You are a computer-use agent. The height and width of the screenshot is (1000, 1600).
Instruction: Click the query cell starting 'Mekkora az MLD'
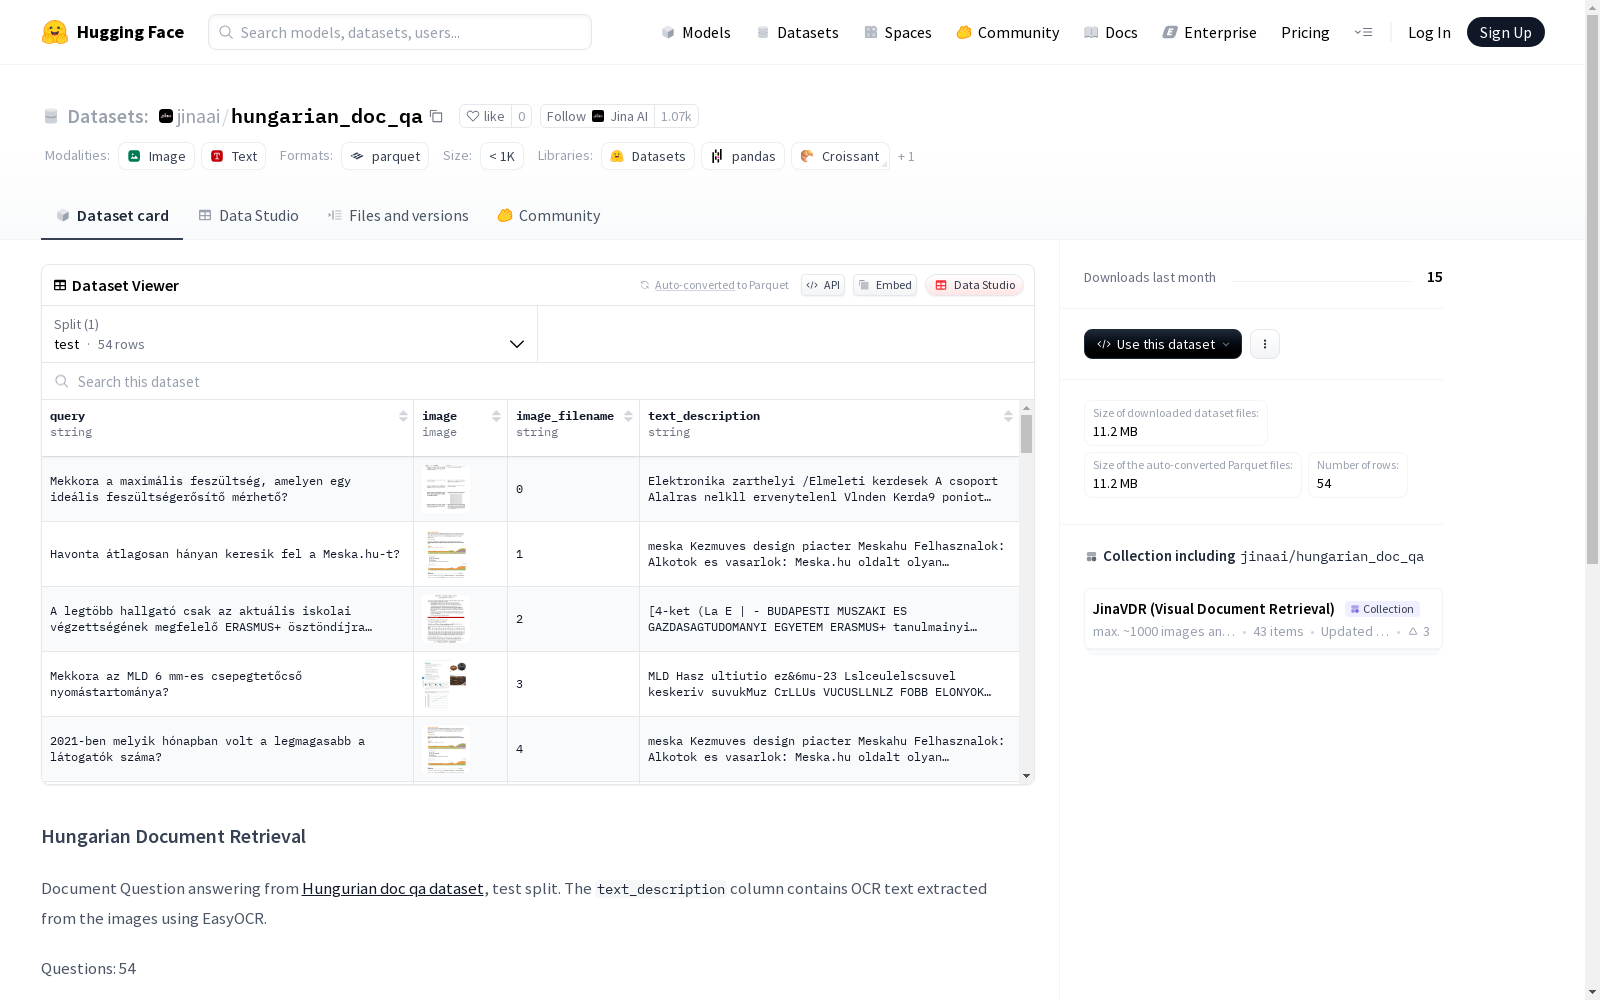coord(227,684)
